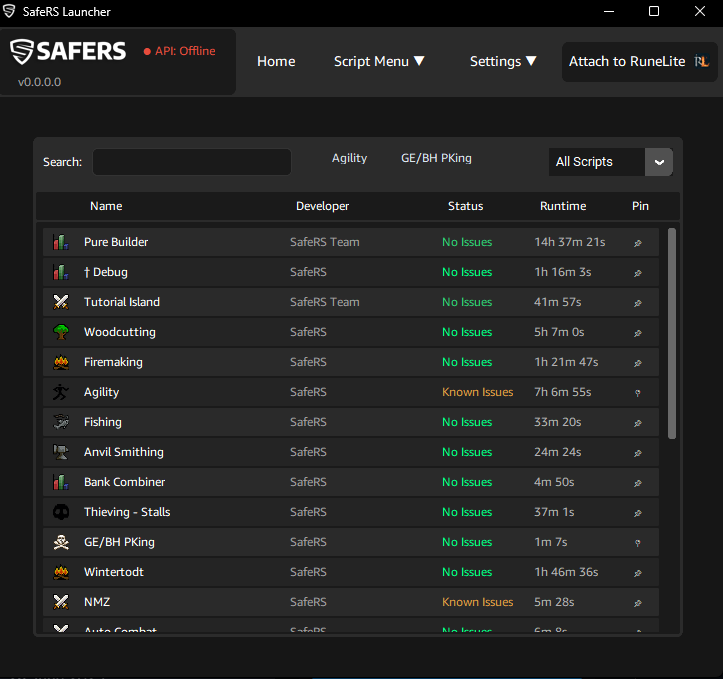This screenshot has height=679, width=723.
Task: Click Known Issues status for NMZ
Action: pos(478,602)
